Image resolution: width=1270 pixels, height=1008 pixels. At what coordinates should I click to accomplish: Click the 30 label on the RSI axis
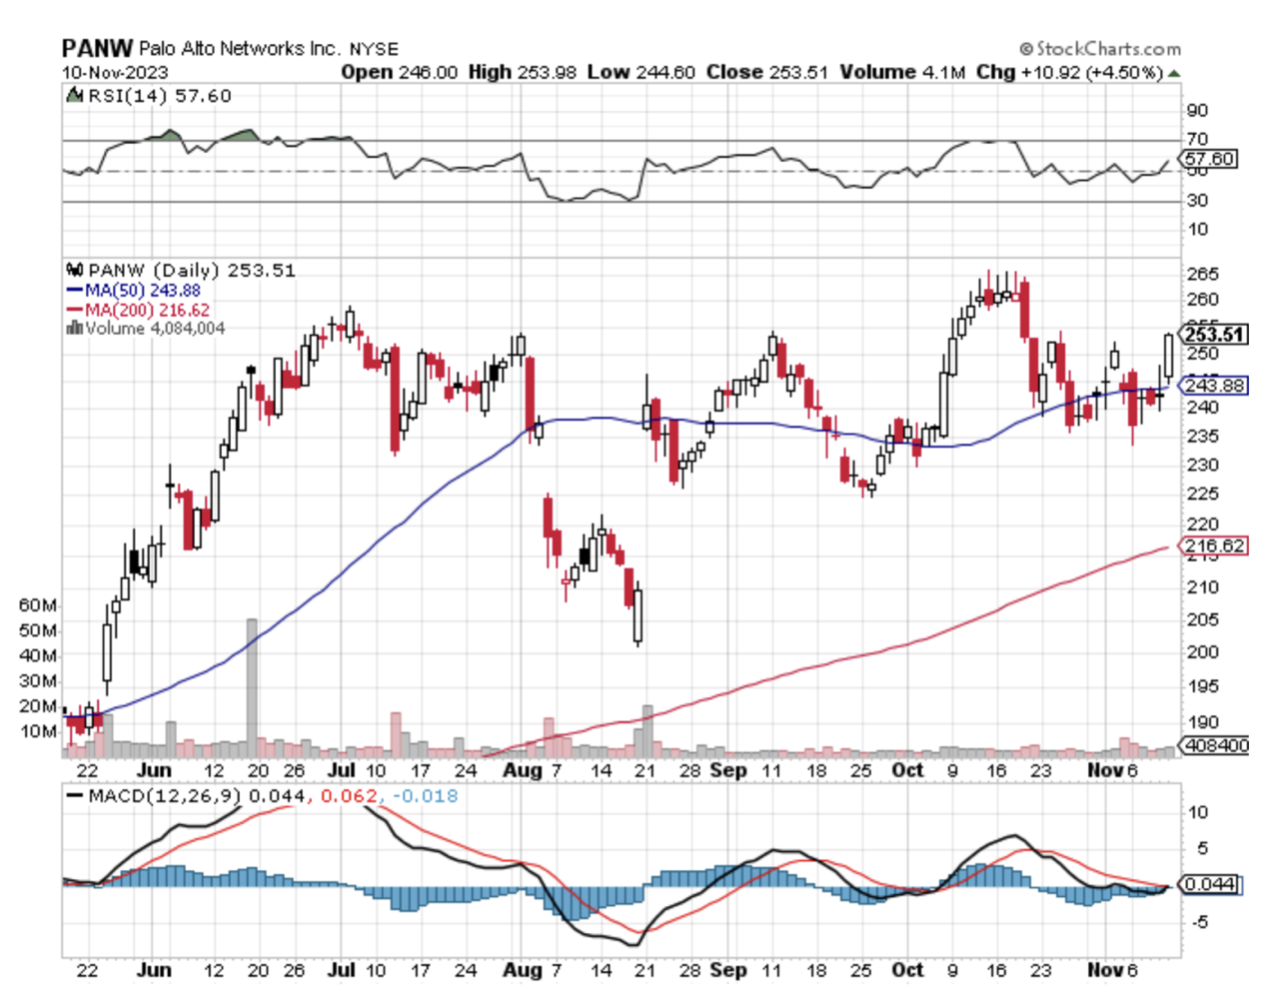1197,200
